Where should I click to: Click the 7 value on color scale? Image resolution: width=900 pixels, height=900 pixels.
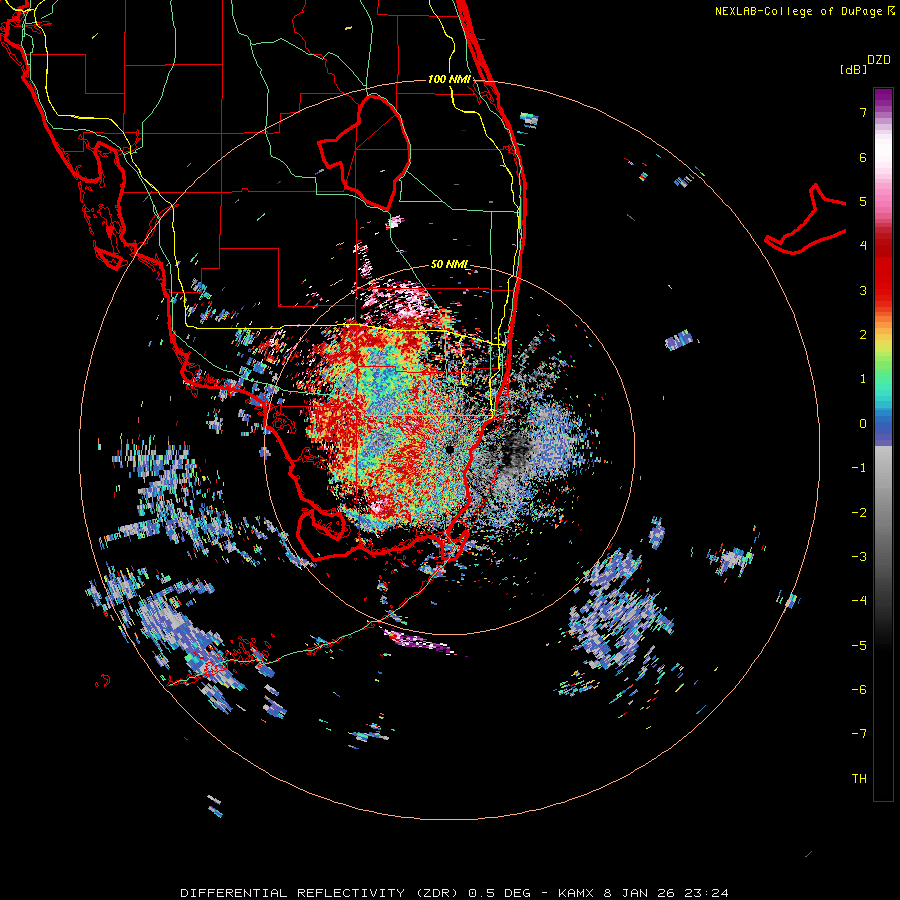[863, 112]
